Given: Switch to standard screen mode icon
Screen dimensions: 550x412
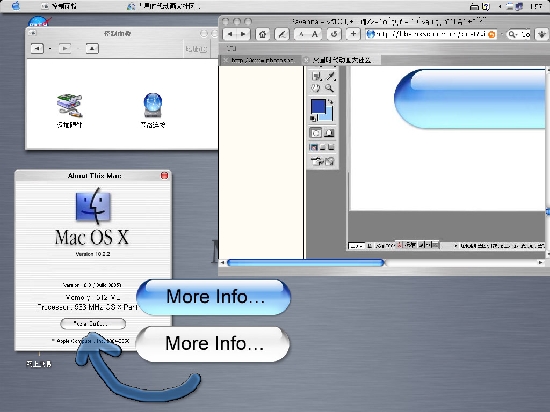Looking at the screenshot, I should (x=313, y=147).
